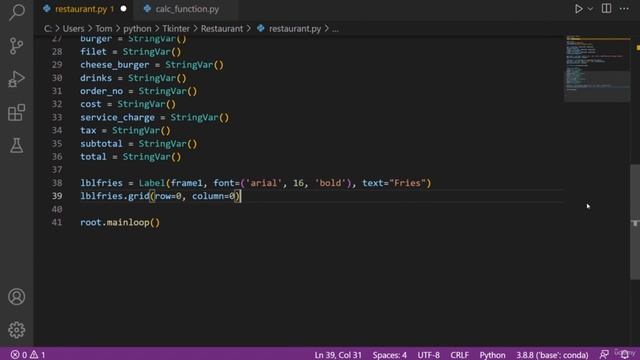Click the Tom breadcrumb
The height and width of the screenshot is (360, 640).
tap(104, 29)
